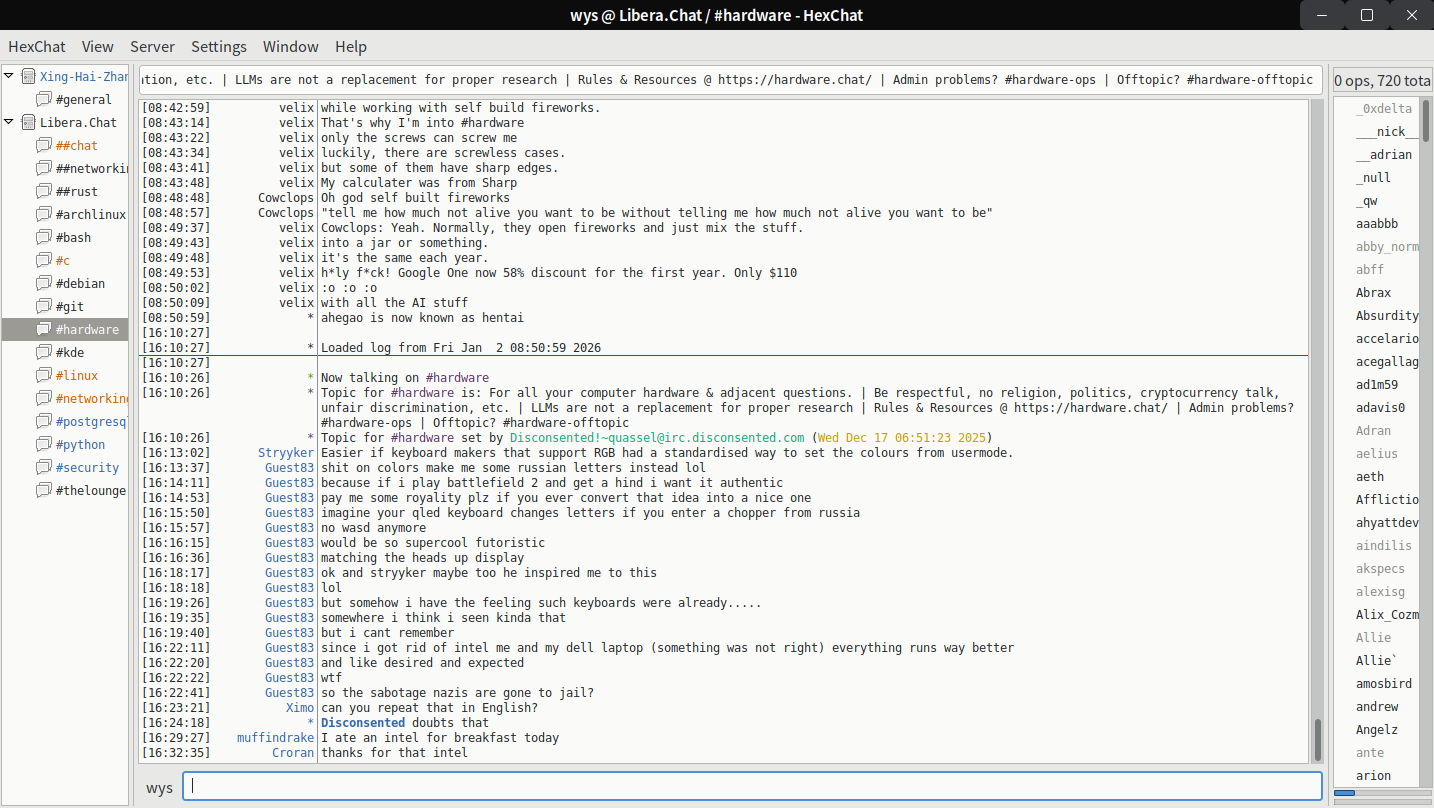Collapse the Xing-Hai-Zhang network tree

pyautogui.click(x=10, y=76)
